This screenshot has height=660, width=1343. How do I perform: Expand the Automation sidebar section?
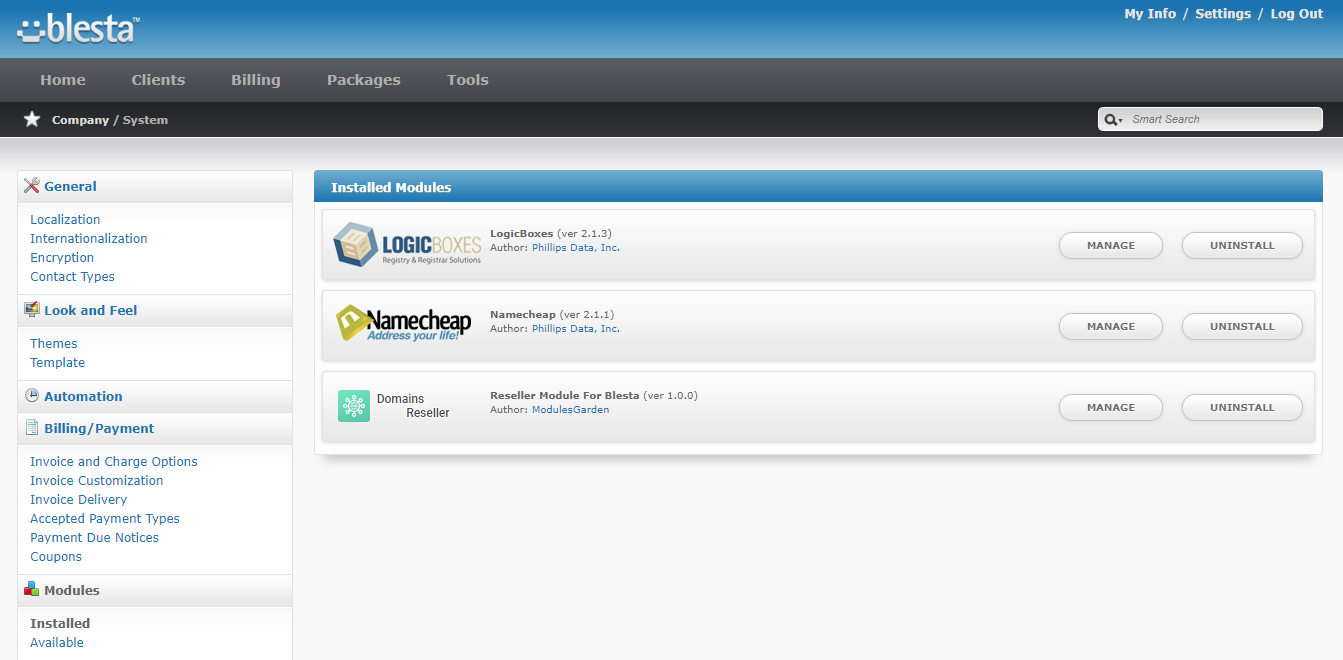(x=82, y=396)
